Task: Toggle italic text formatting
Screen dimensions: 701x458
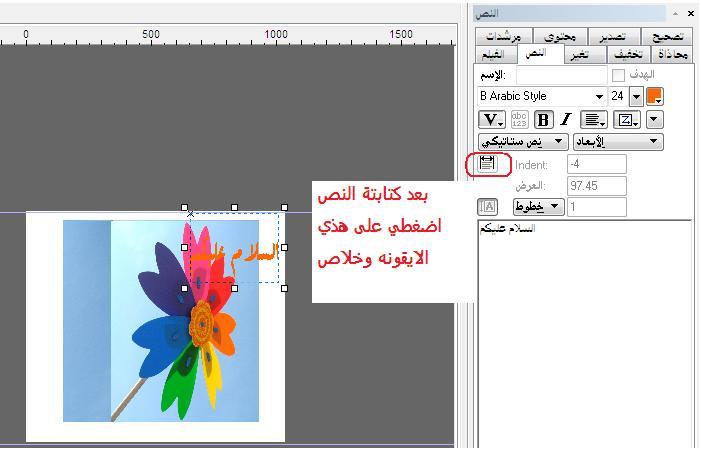Action: (x=565, y=120)
